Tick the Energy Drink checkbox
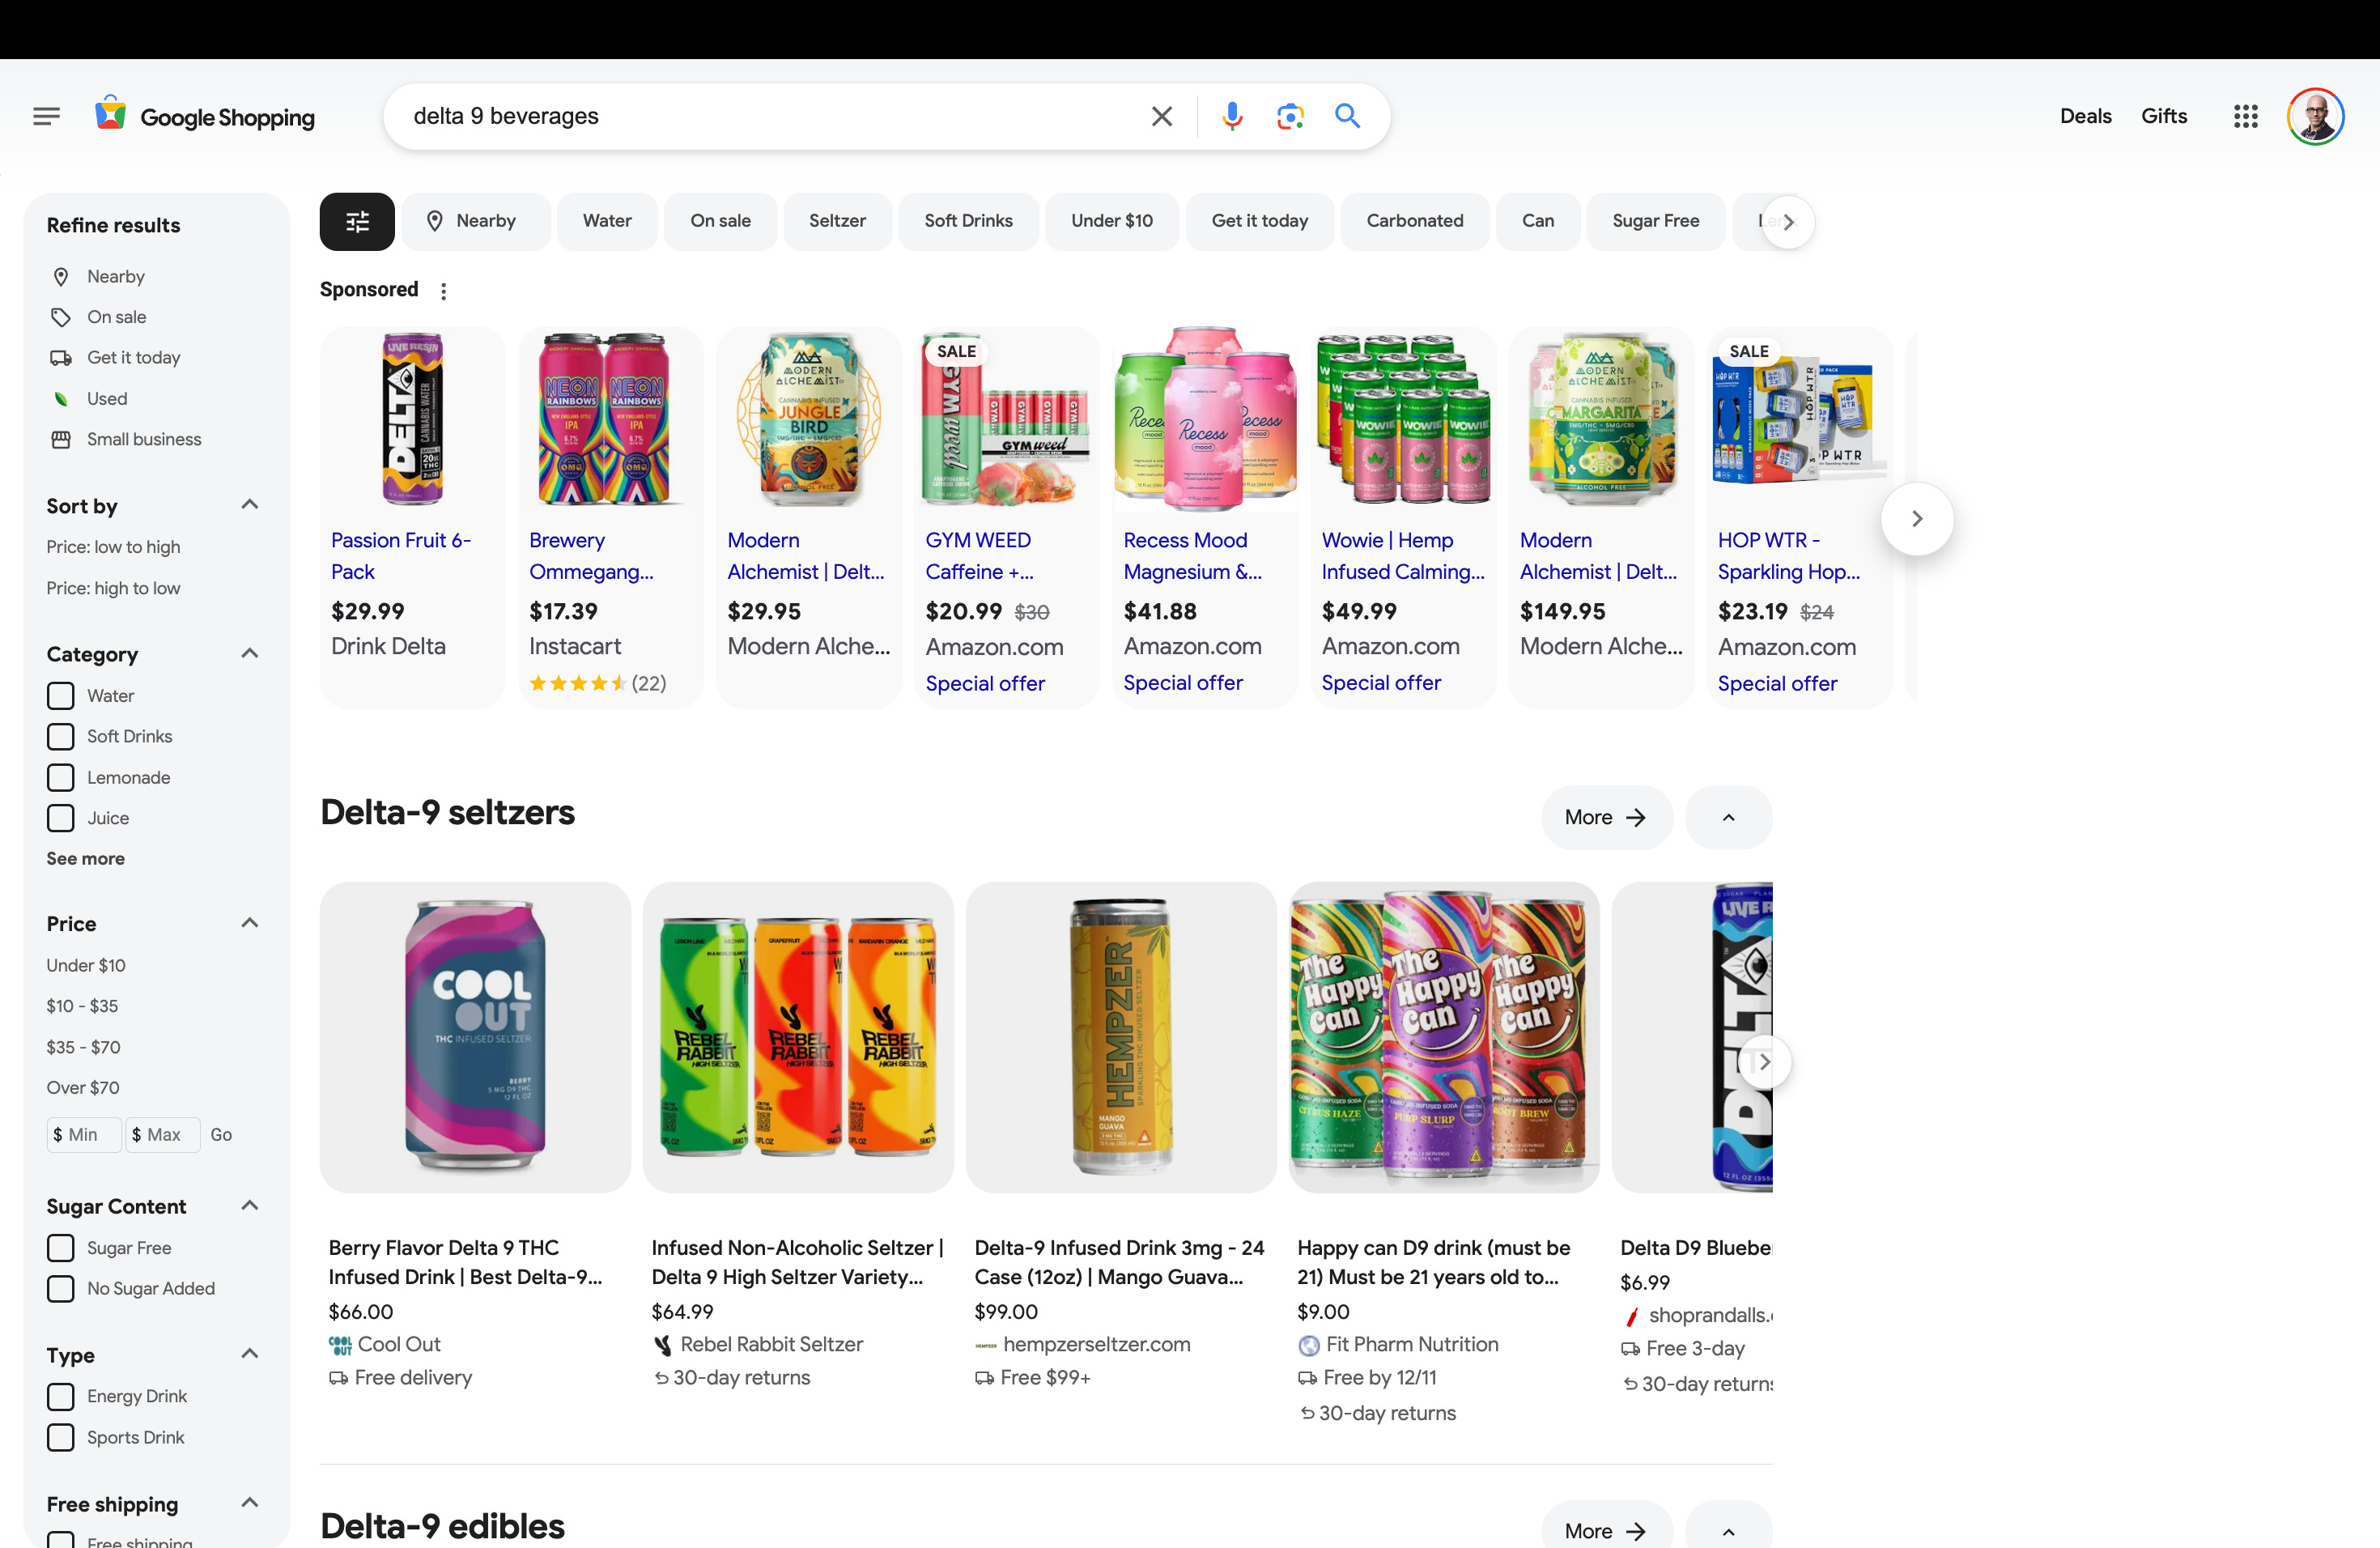Viewport: 2380px width, 1548px height. pyautogui.click(x=61, y=1396)
